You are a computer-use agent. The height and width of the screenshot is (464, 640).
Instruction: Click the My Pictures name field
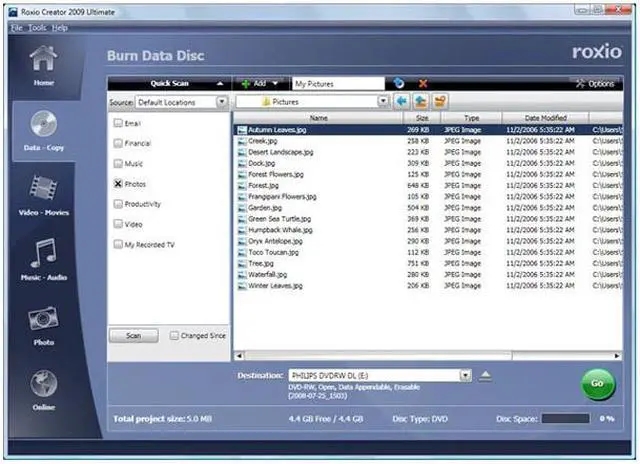coord(337,84)
